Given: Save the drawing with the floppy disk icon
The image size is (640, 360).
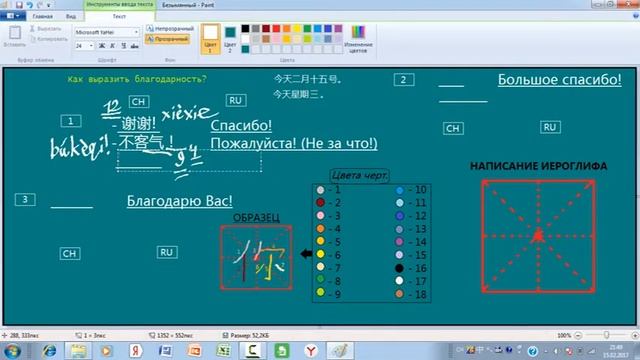Looking at the screenshot, I should (x=19, y=5).
